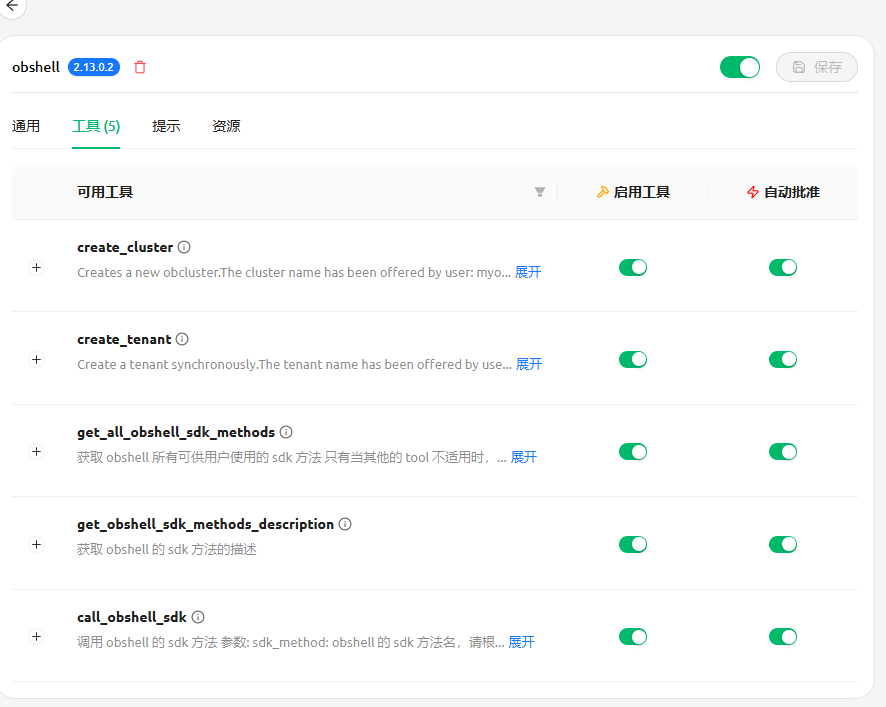Turn off auto-approve for create_tenant
The width and height of the screenshot is (886, 707).
(x=783, y=359)
